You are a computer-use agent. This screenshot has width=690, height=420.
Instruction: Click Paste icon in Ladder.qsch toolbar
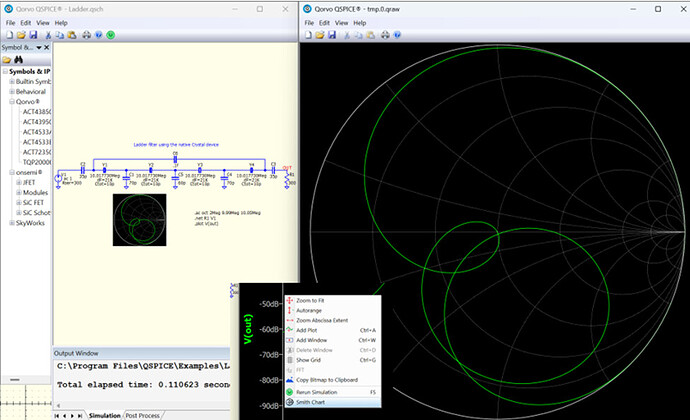pos(72,35)
